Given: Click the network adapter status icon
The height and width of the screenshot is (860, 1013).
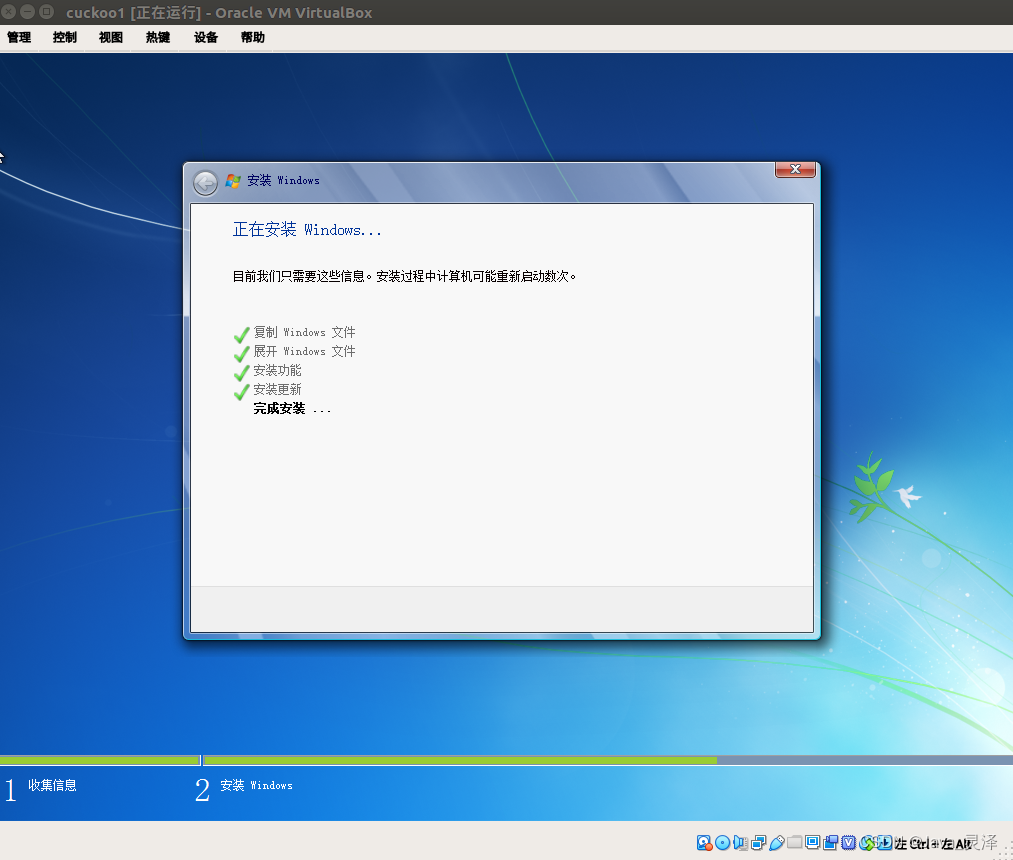Looking at the screenshot, I should click(757, 843).
